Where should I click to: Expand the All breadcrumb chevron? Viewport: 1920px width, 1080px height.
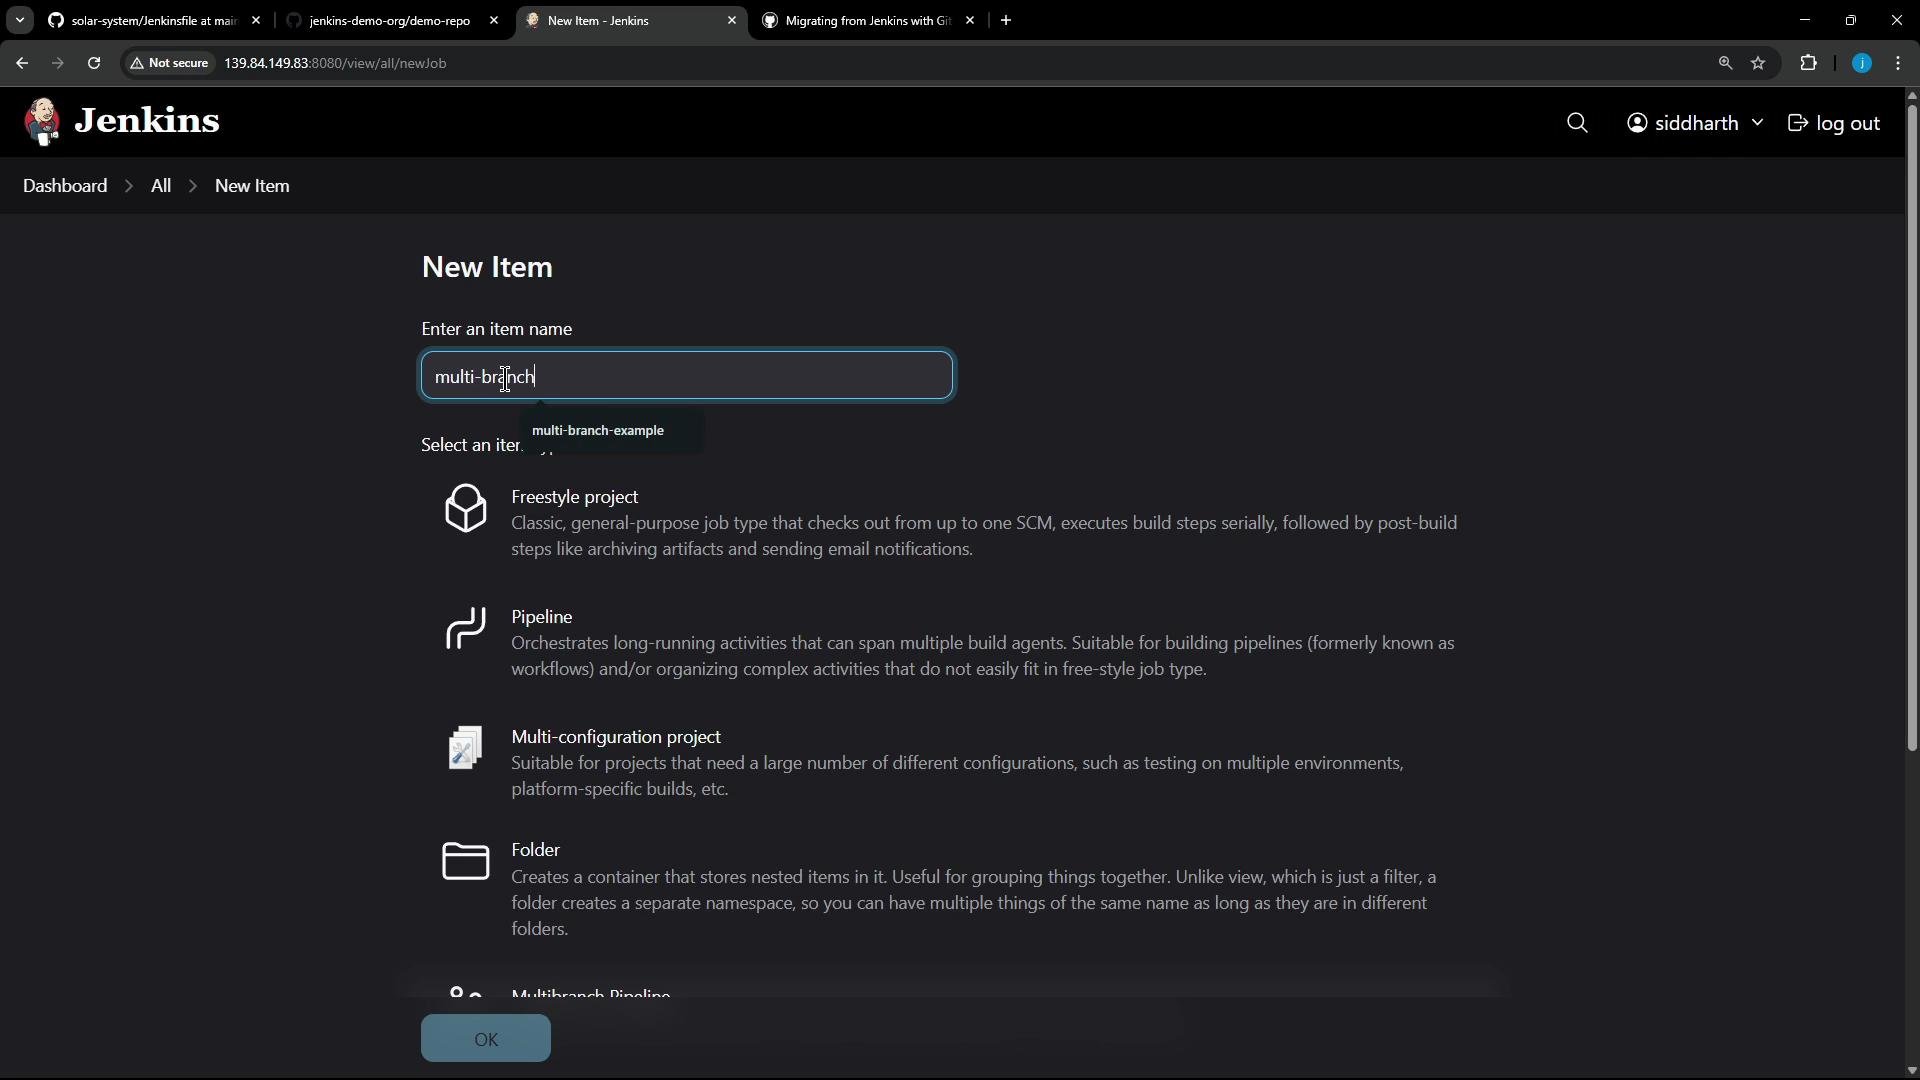(193, 186)
